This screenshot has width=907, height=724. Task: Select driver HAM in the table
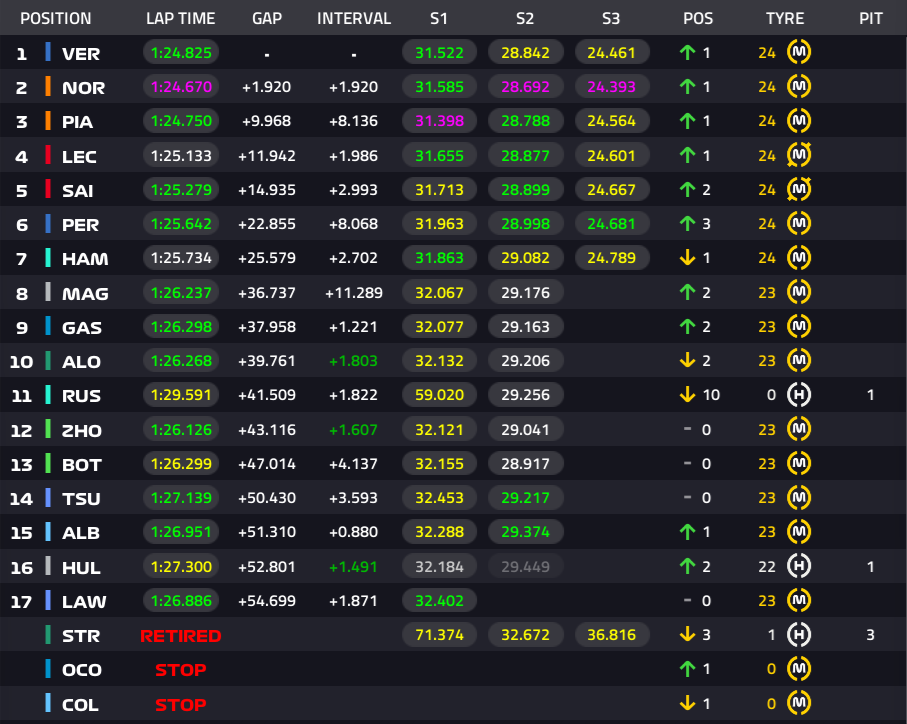click(x=85, y=259)
